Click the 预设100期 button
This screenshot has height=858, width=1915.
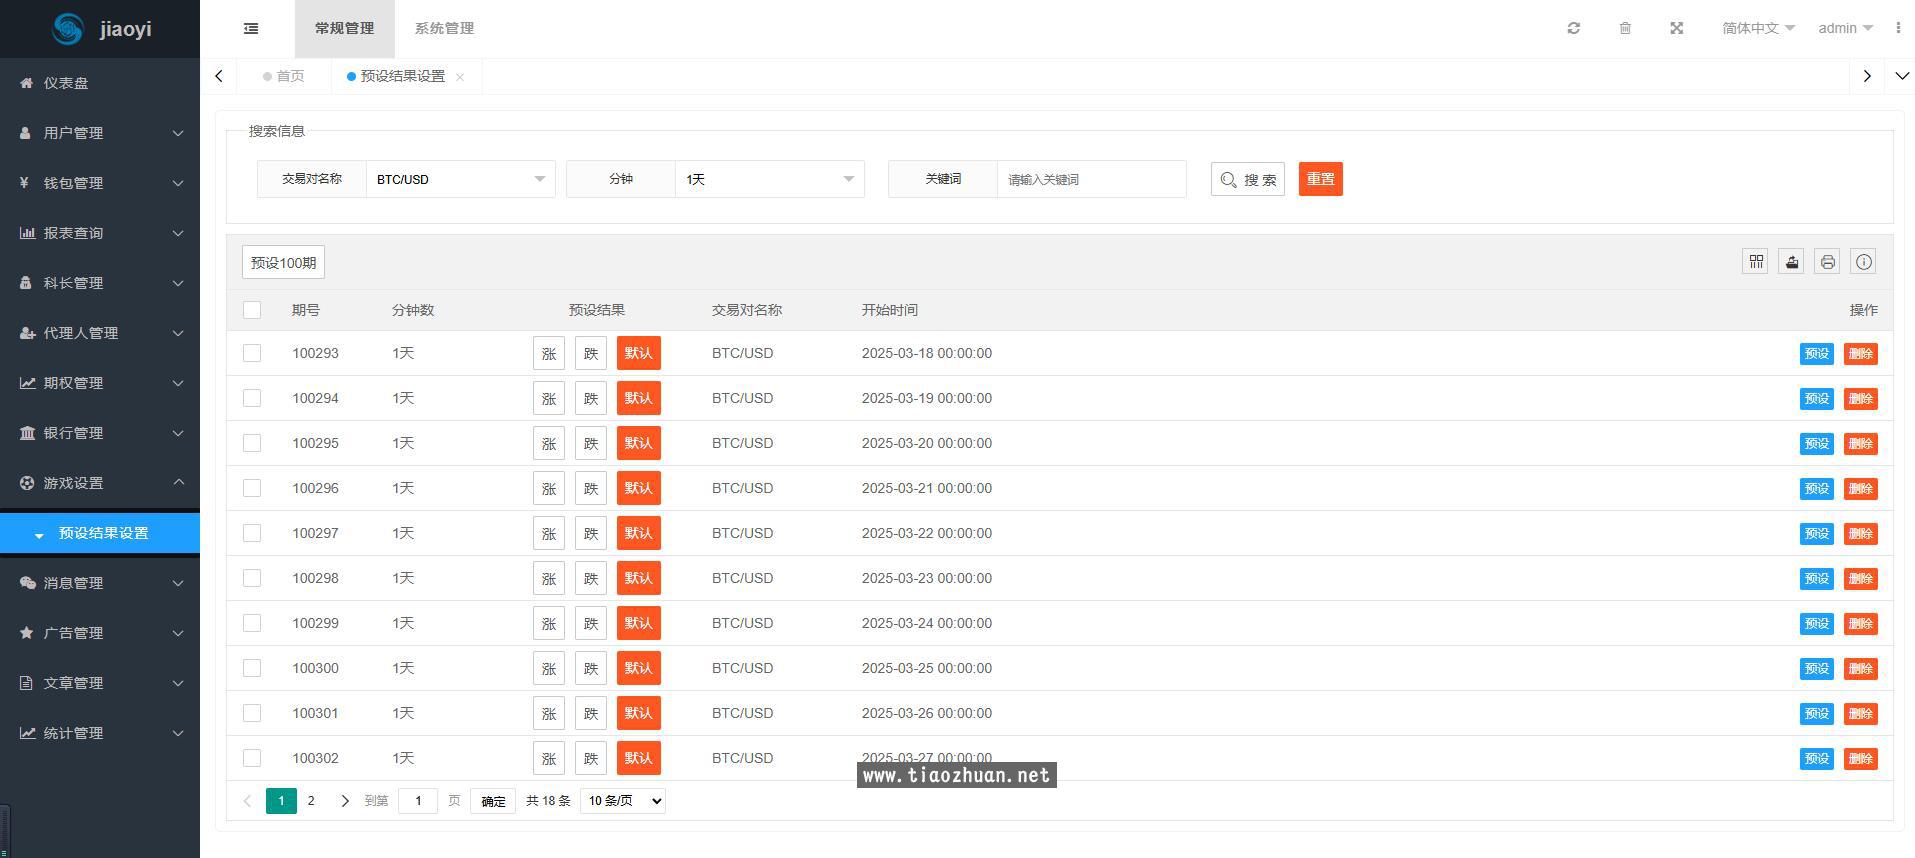point(283,262)
